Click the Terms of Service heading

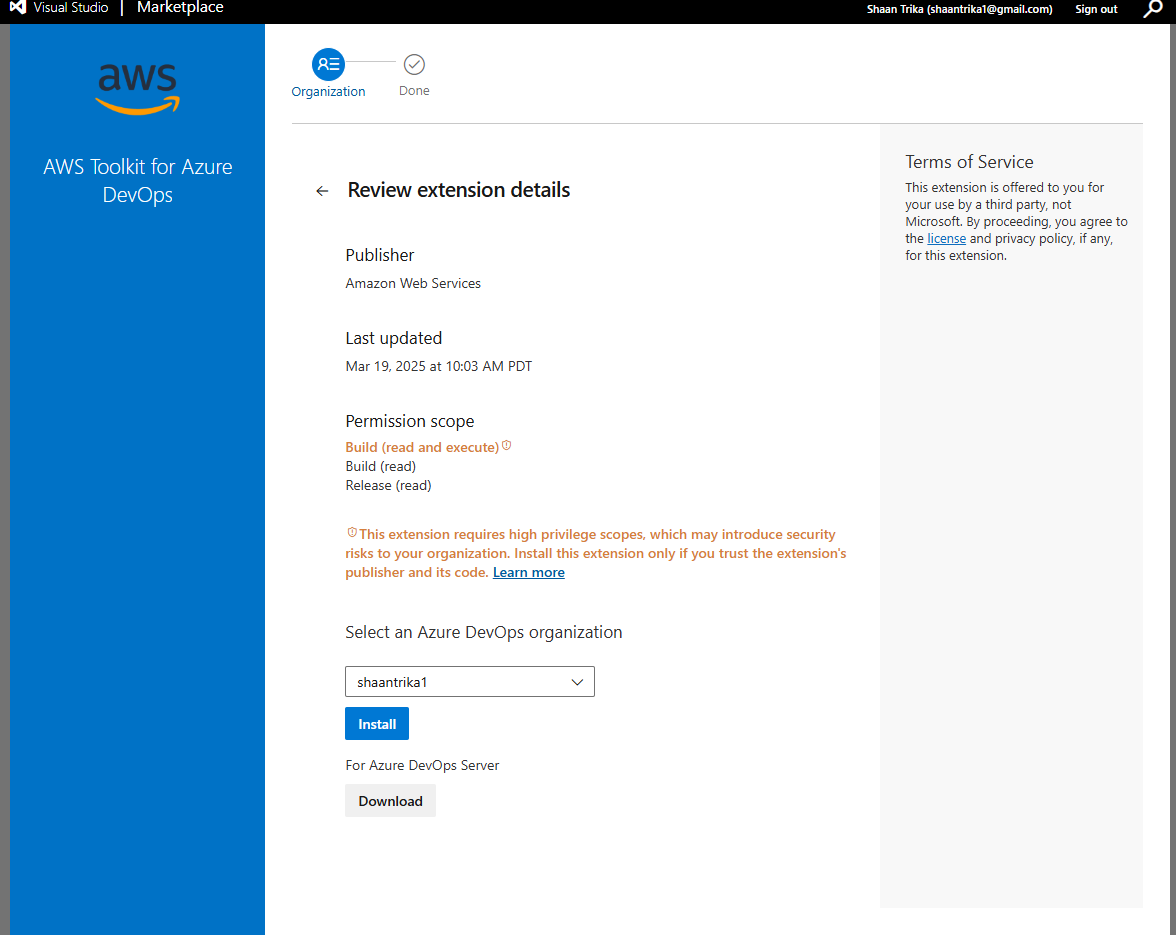[969, 162]
